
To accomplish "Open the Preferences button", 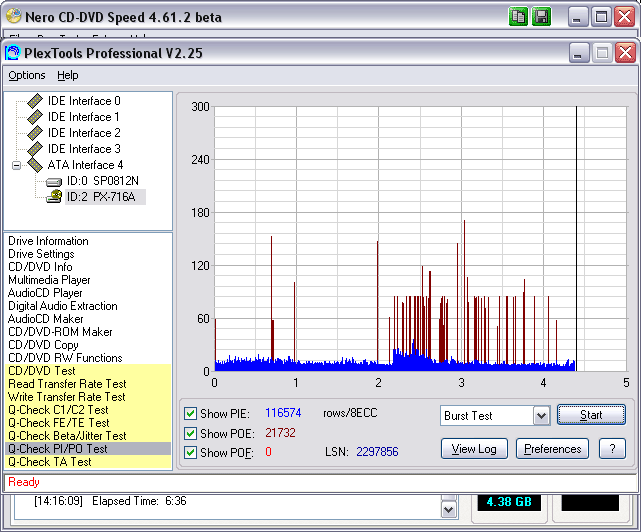I will [552, 449].
